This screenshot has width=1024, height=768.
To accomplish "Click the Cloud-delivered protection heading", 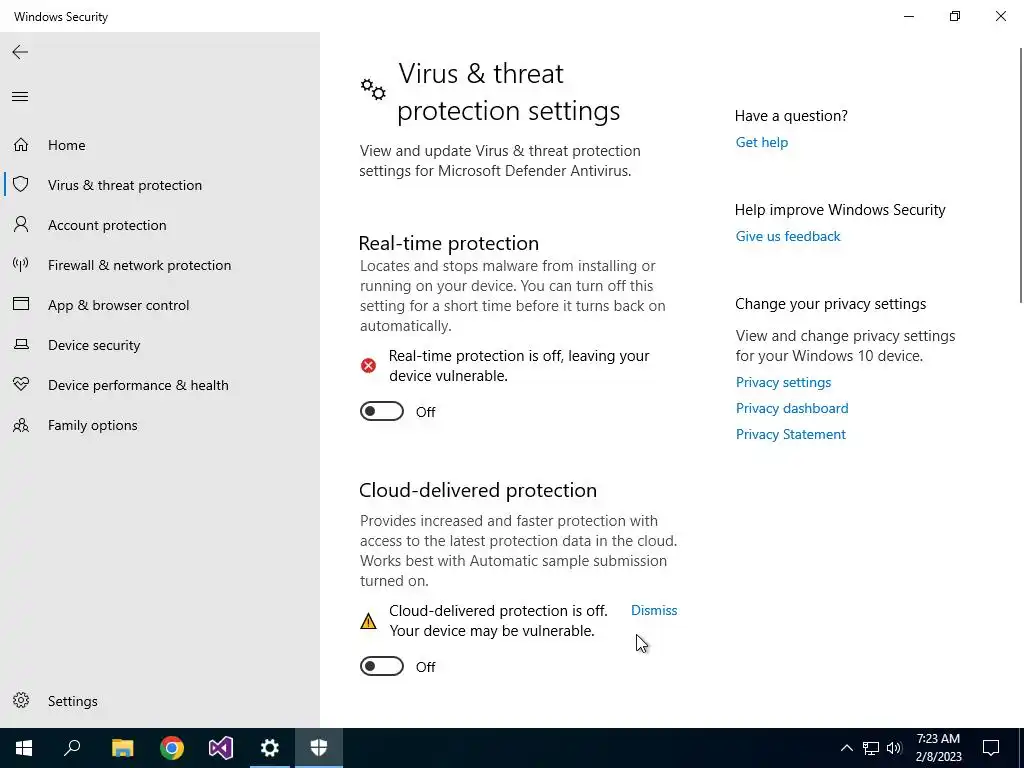I will [478, 490].
